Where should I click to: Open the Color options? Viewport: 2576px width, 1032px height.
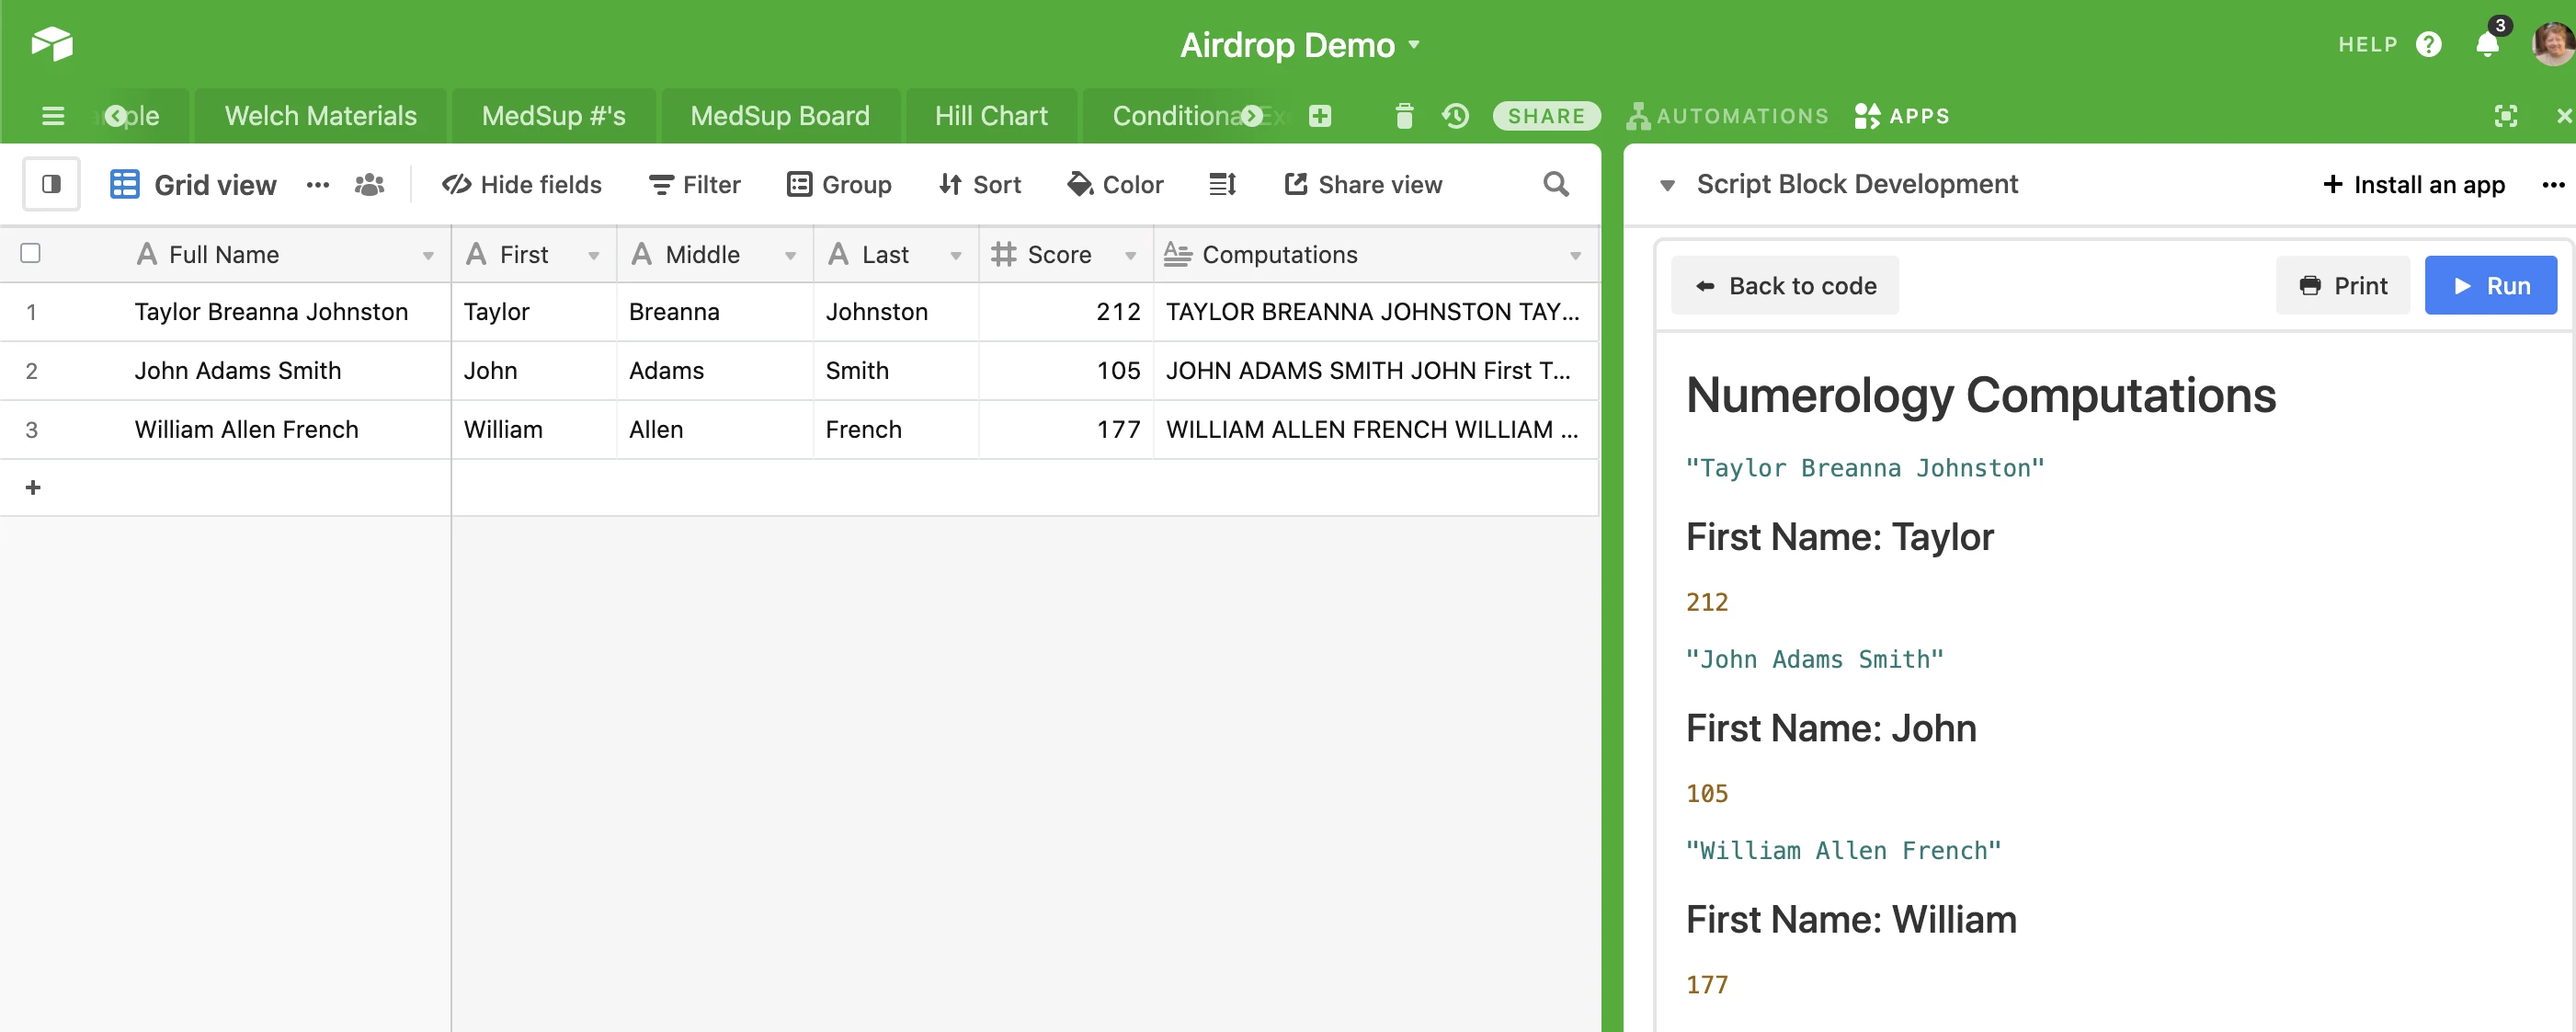(x=1115, y=184)
